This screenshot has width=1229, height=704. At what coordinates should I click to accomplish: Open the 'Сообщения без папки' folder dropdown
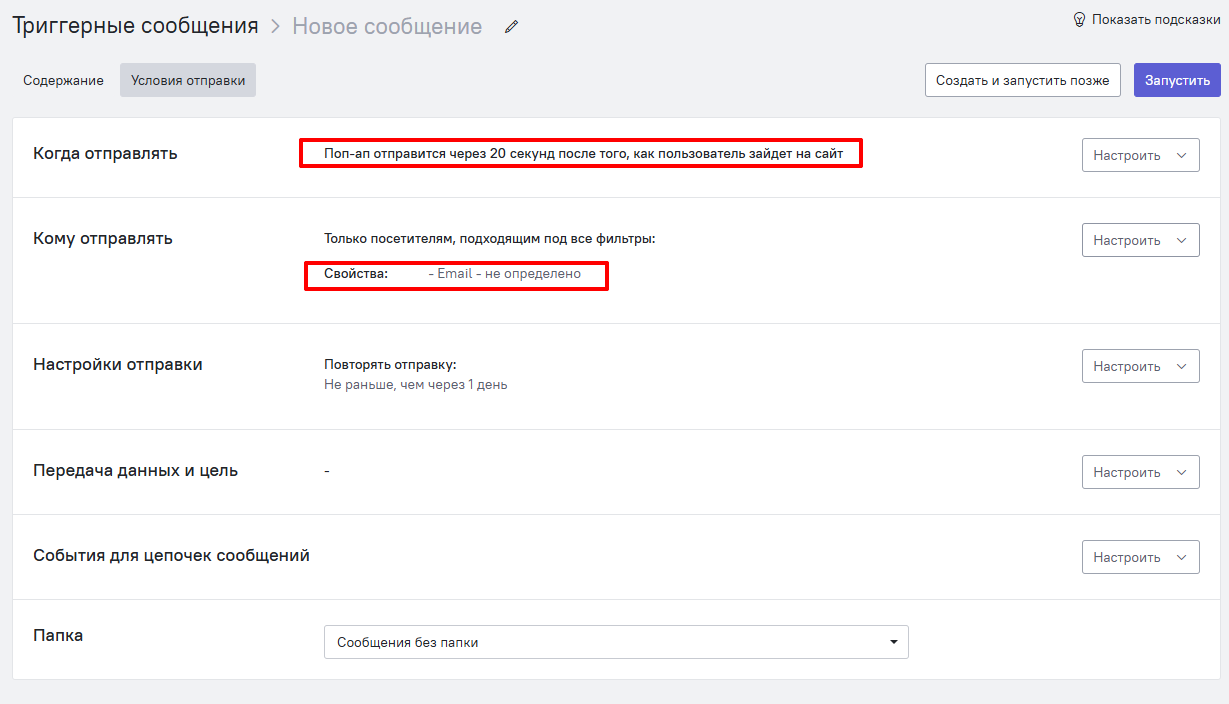[615, 643]
